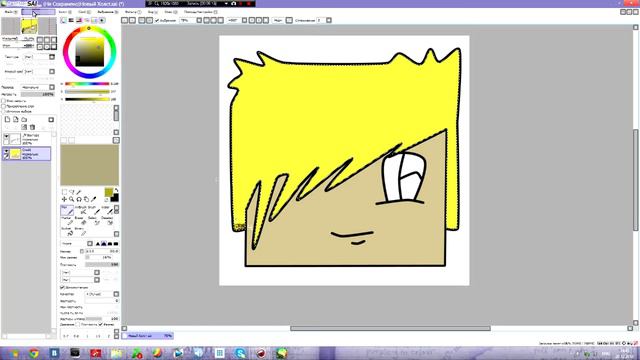Open the brush edge mode dropdown

(90, 244)
